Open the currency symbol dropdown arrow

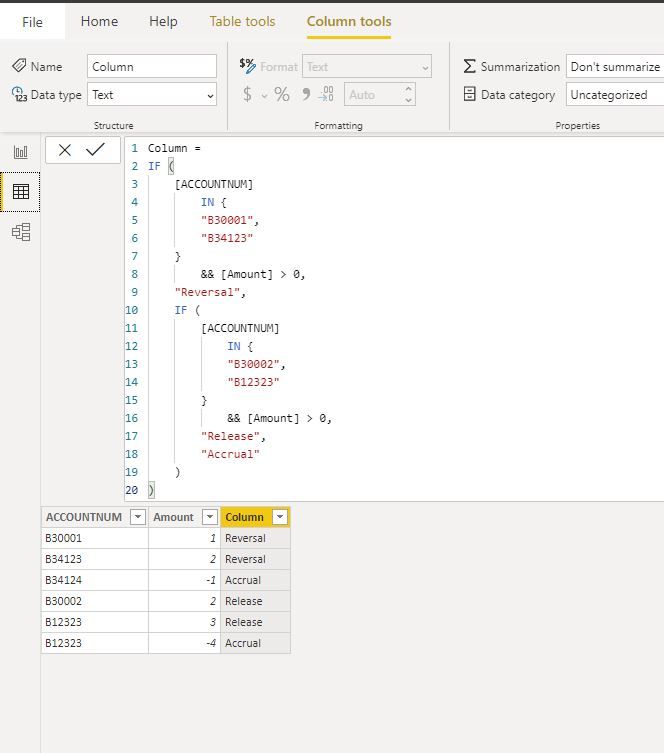click(x=265, y=96)
